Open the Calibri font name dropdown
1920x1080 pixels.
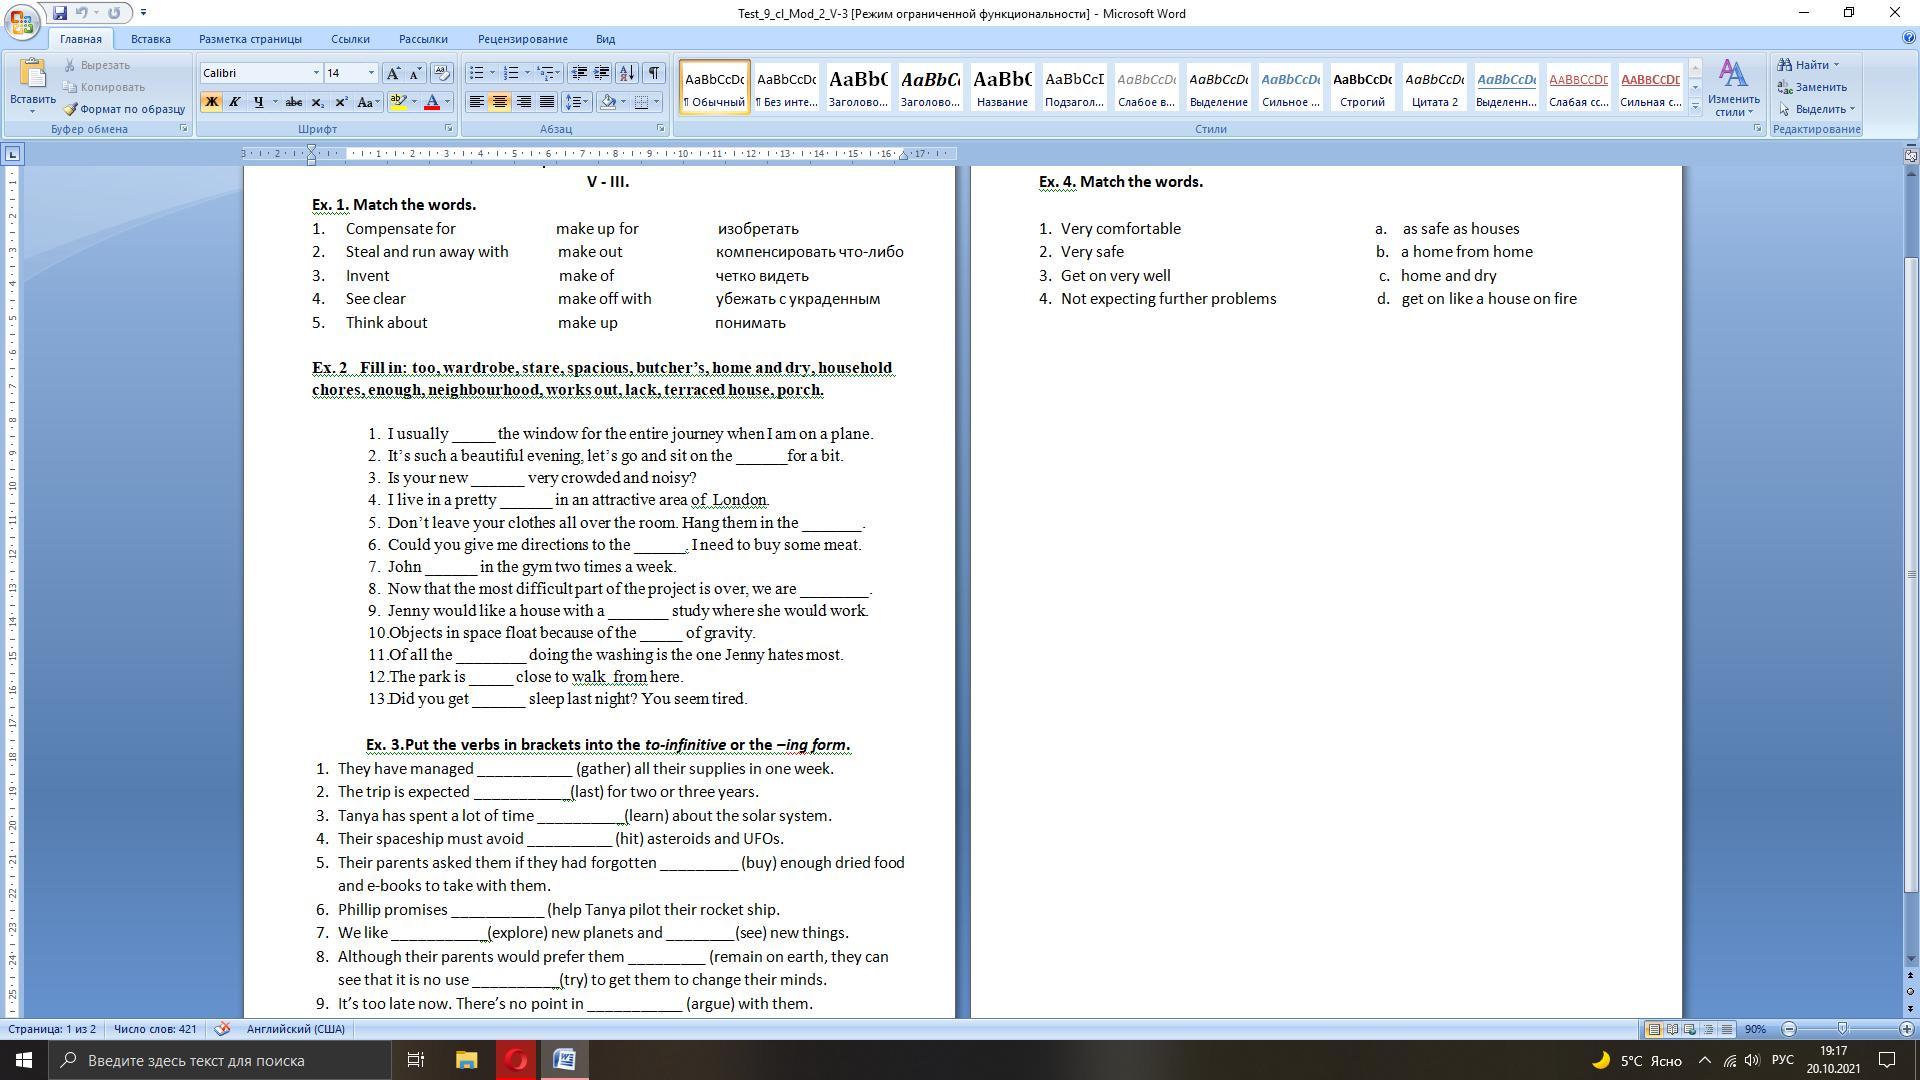[316, 73]
